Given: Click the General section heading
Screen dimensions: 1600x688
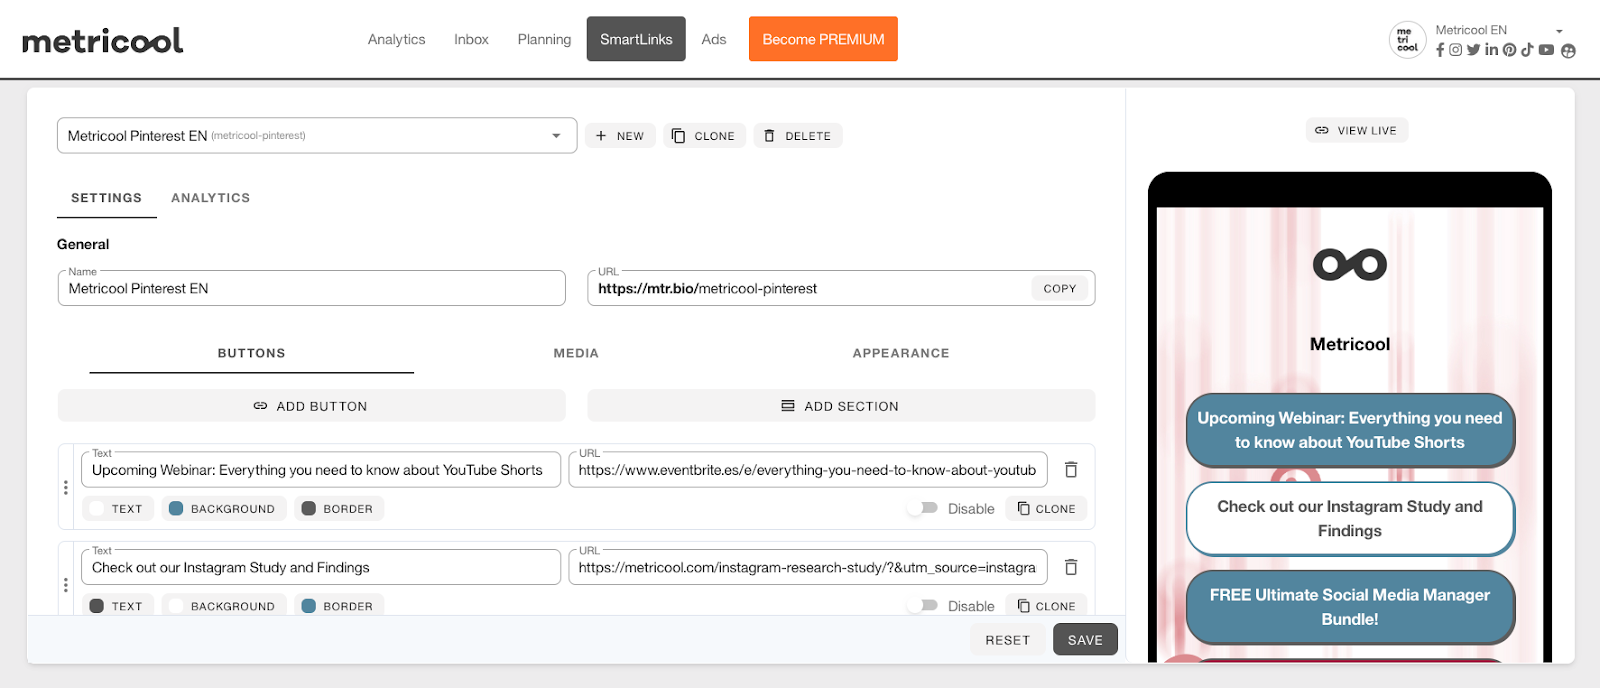Looking at the screenshot, I should (83, 244).
